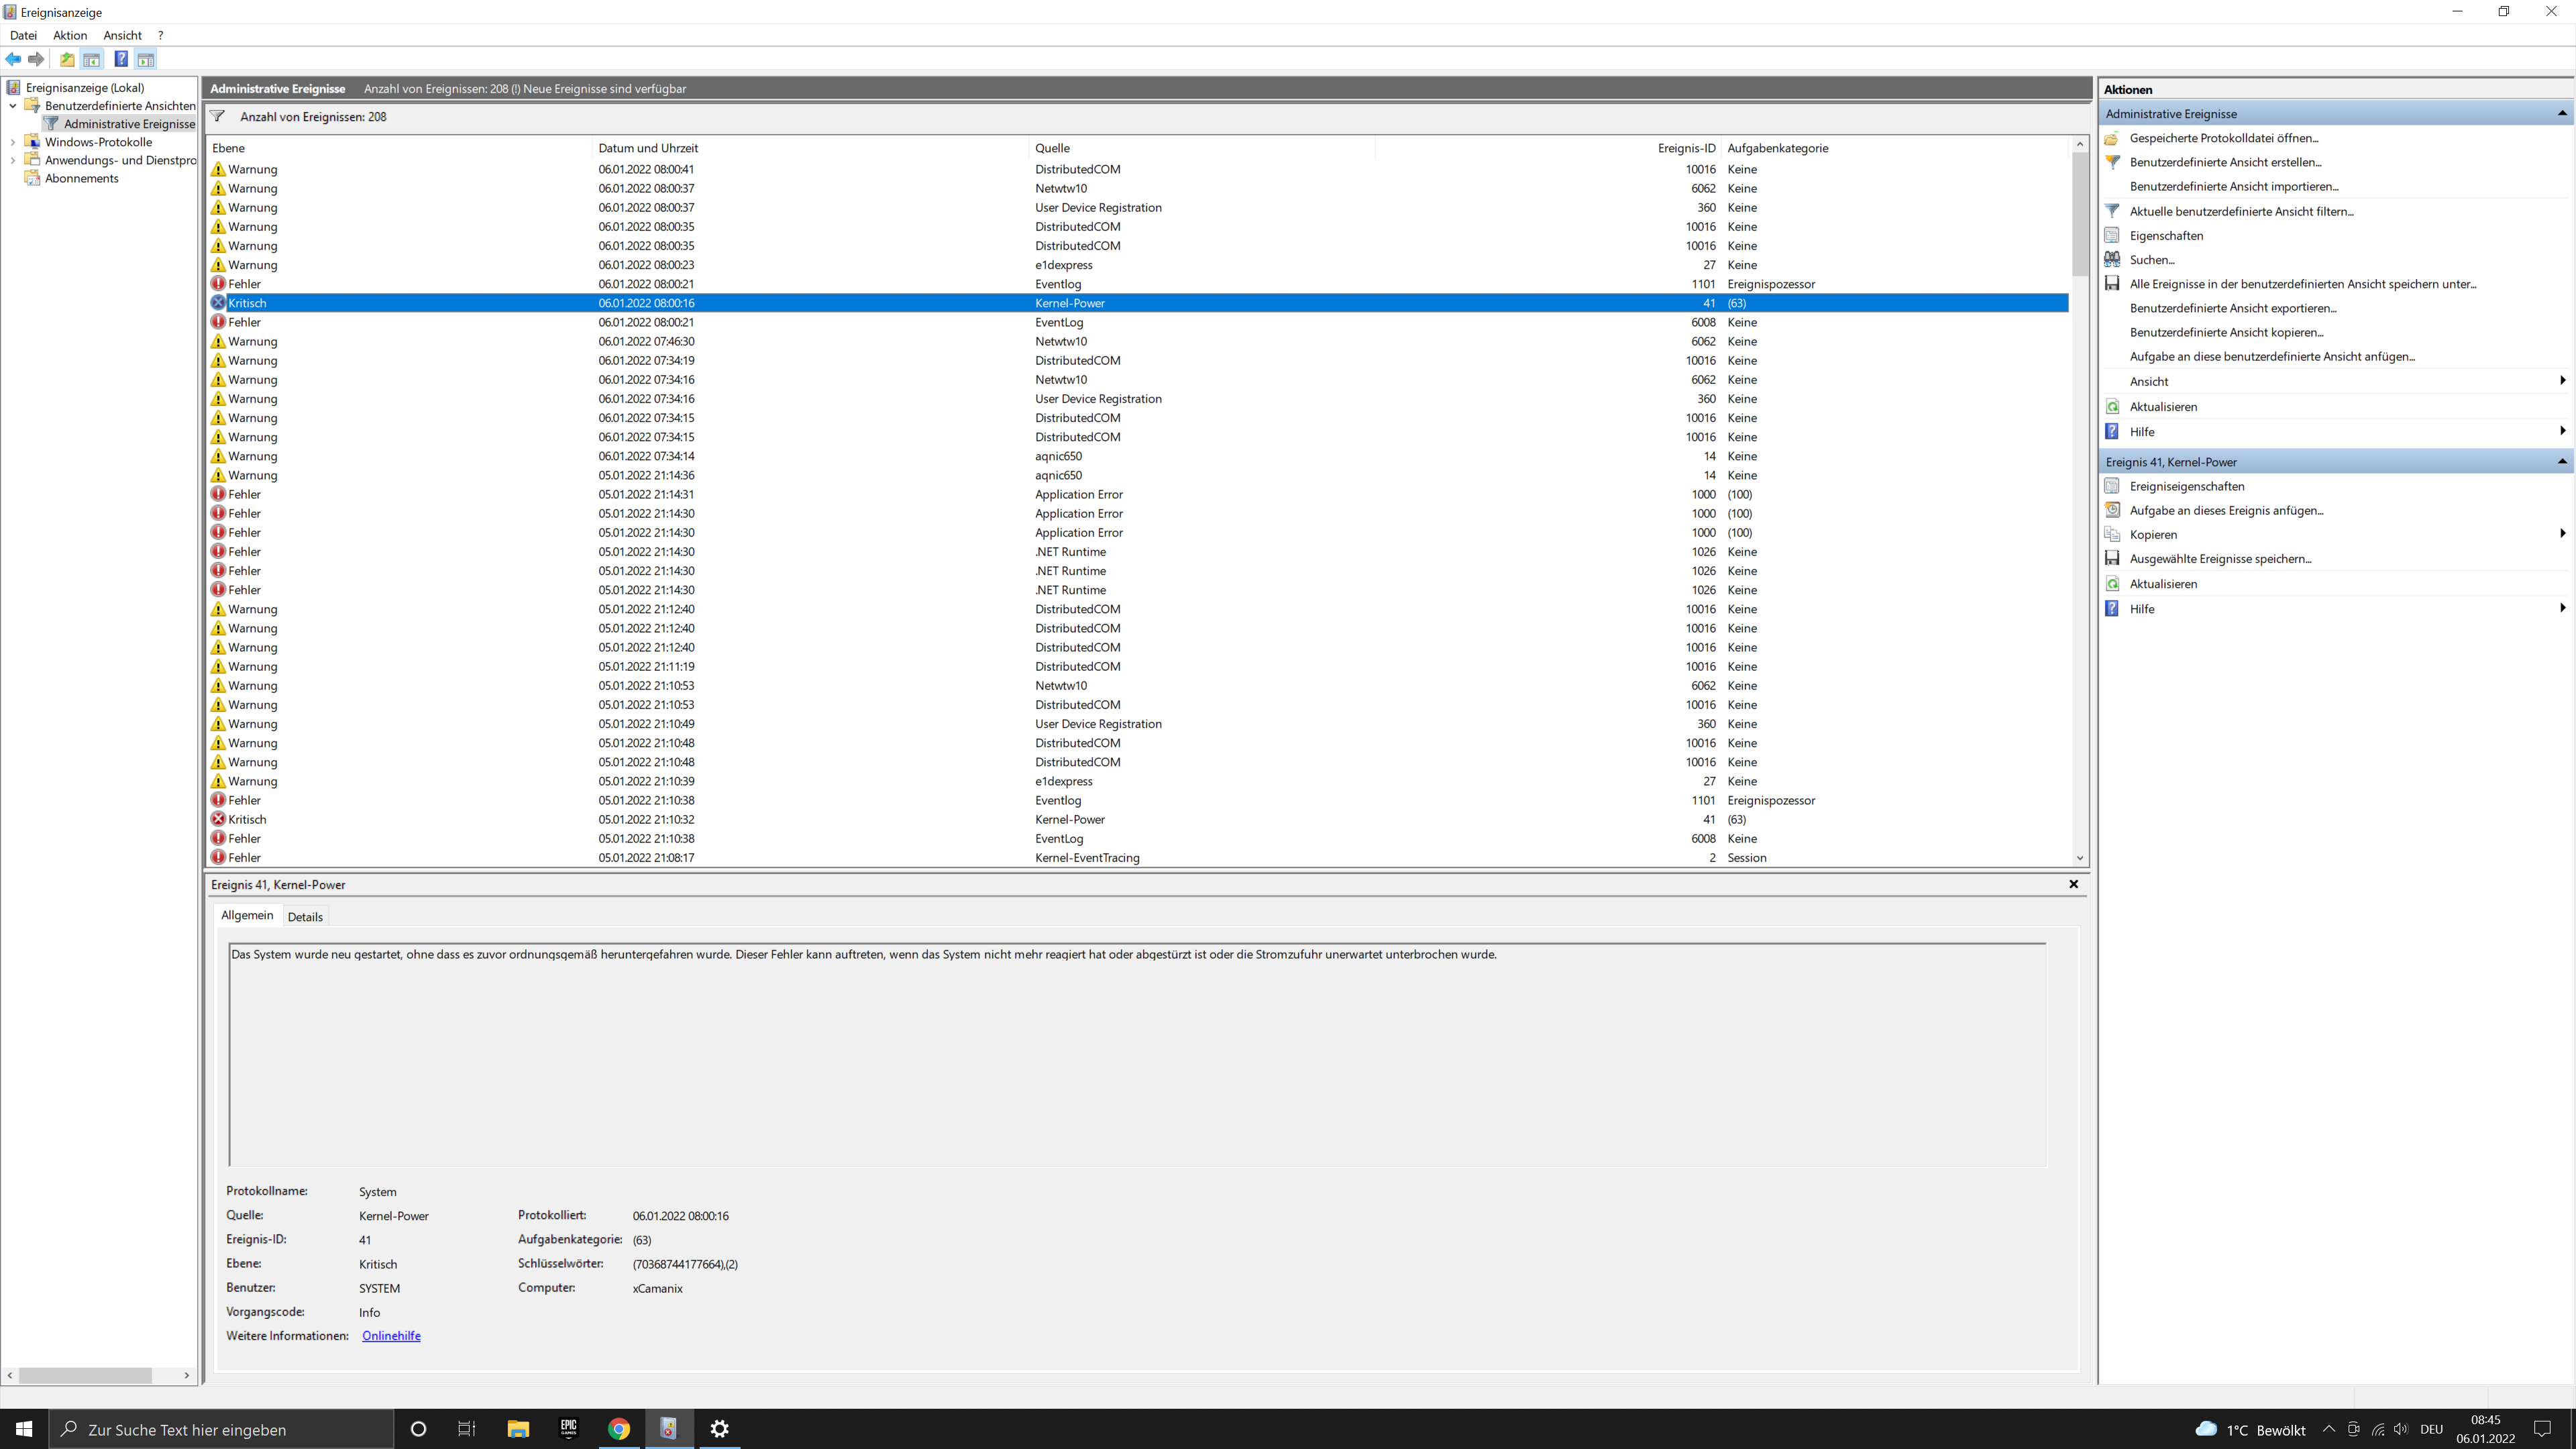Click the event list vertical scrollbar down arrow
Image resolution: width=2576 pixels, height=1449 pixels.
[x=2080, y=858]
